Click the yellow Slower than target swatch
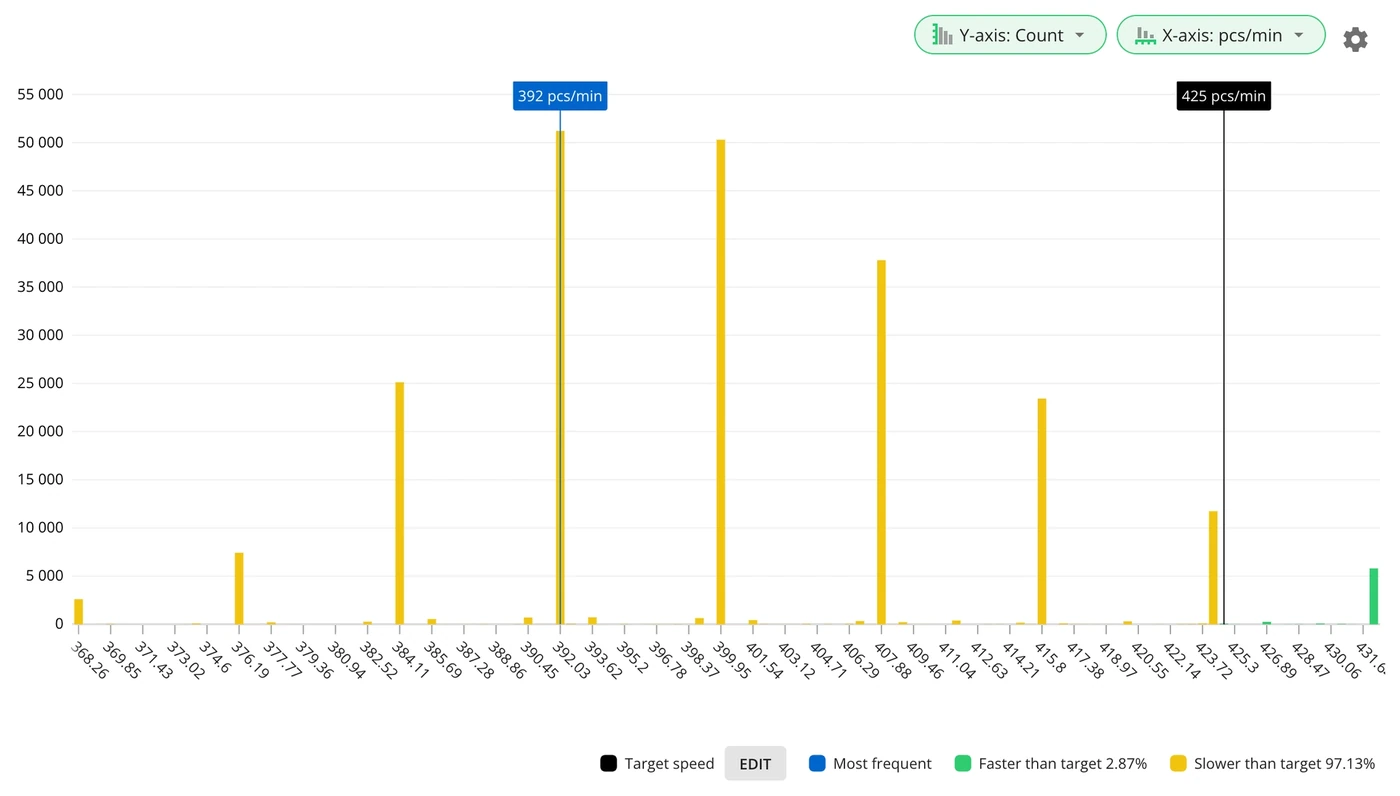 [1178, 763]
